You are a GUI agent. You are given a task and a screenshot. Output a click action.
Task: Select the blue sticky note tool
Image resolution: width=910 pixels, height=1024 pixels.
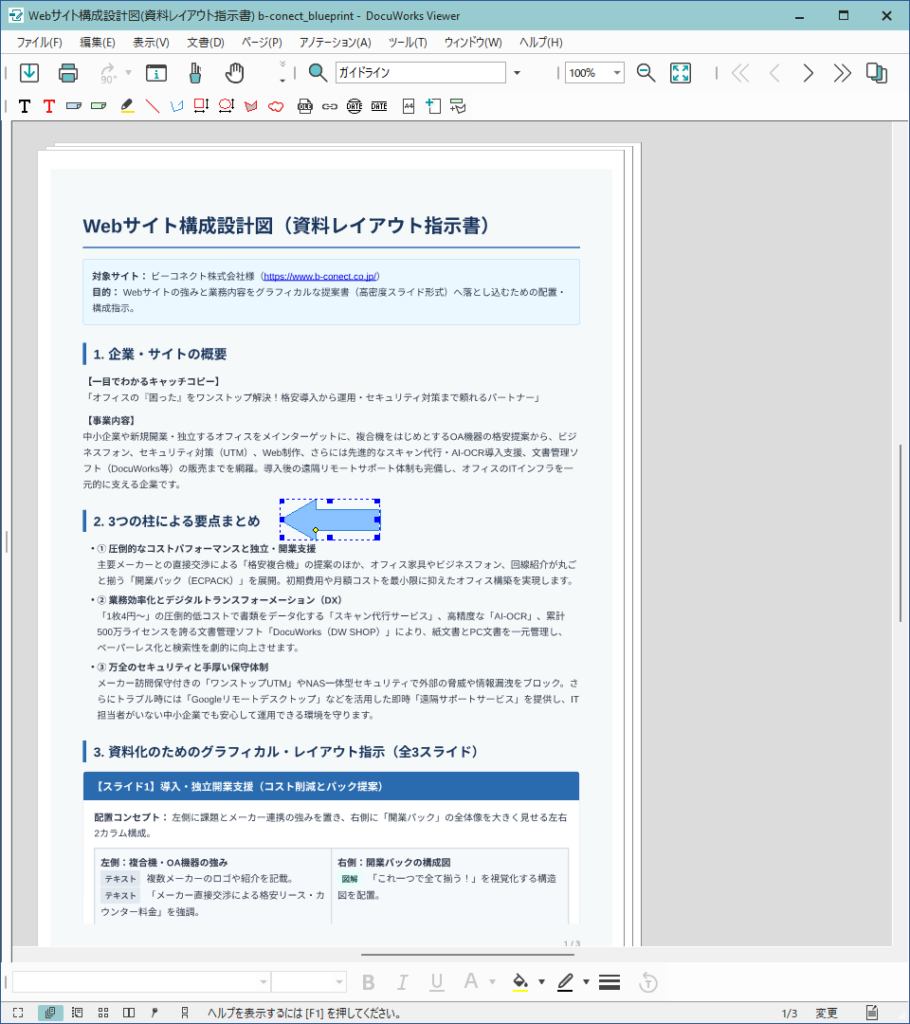[74, 105]
